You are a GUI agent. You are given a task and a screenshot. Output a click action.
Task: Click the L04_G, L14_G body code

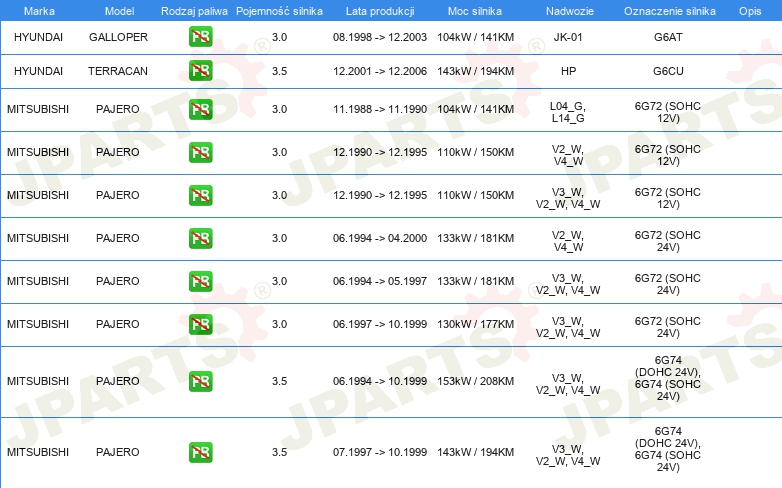568,112
